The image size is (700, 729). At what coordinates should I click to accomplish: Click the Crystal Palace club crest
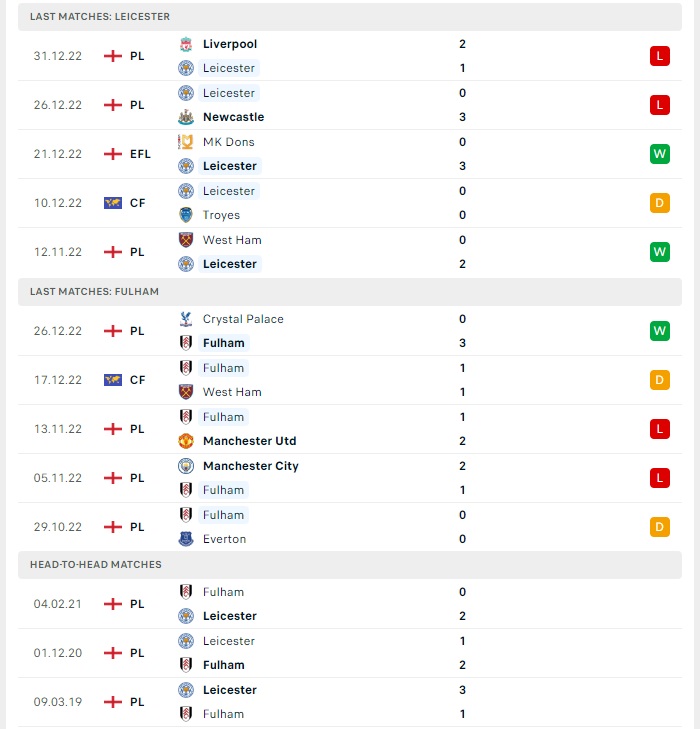(186, 319)
